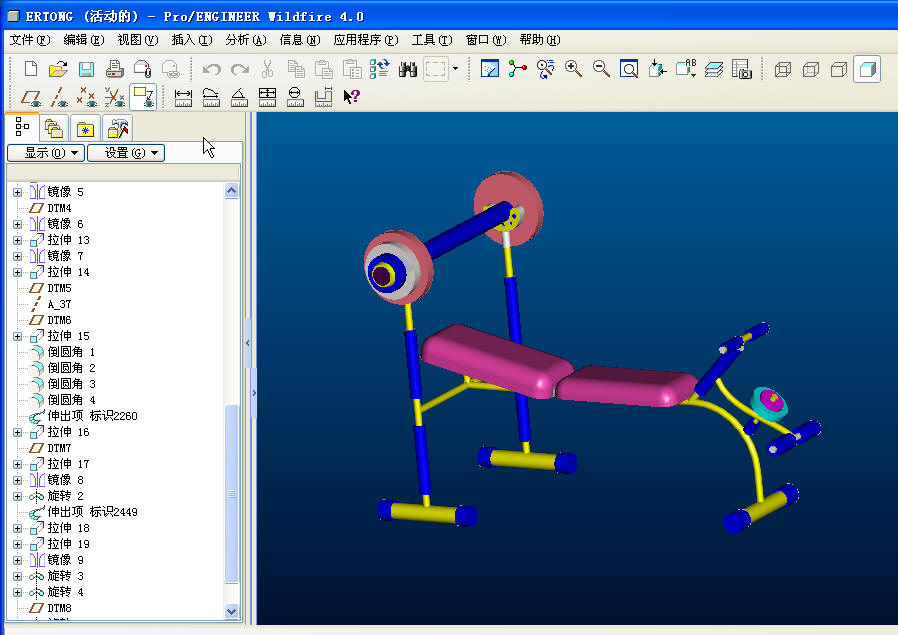Switch to wireframe display mode

(783, 69)
